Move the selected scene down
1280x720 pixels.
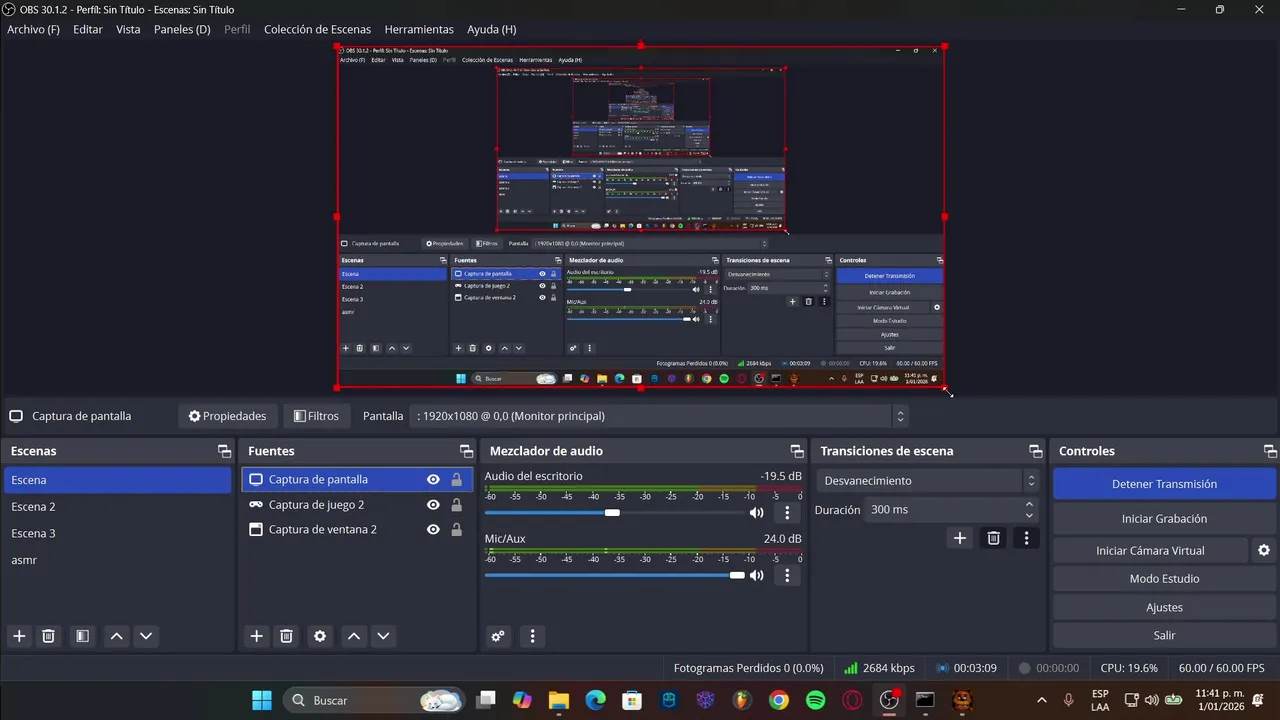tap(146, 636)
